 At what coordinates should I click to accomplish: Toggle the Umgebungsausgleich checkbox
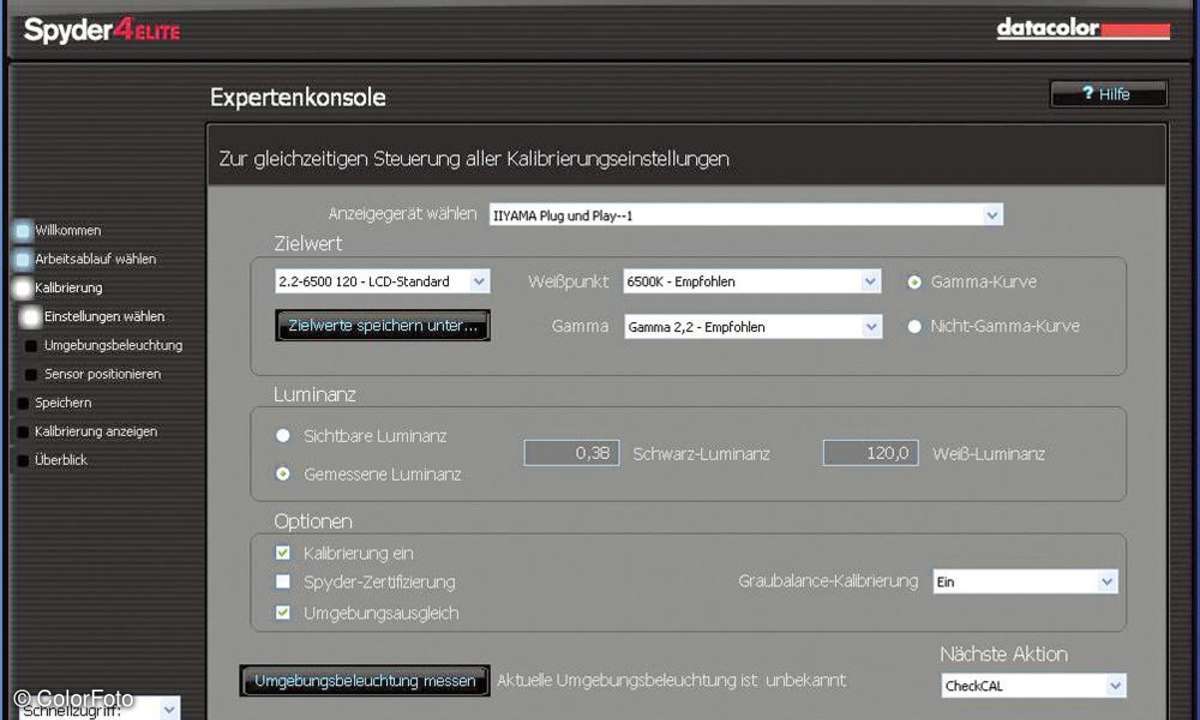point(283,612)
